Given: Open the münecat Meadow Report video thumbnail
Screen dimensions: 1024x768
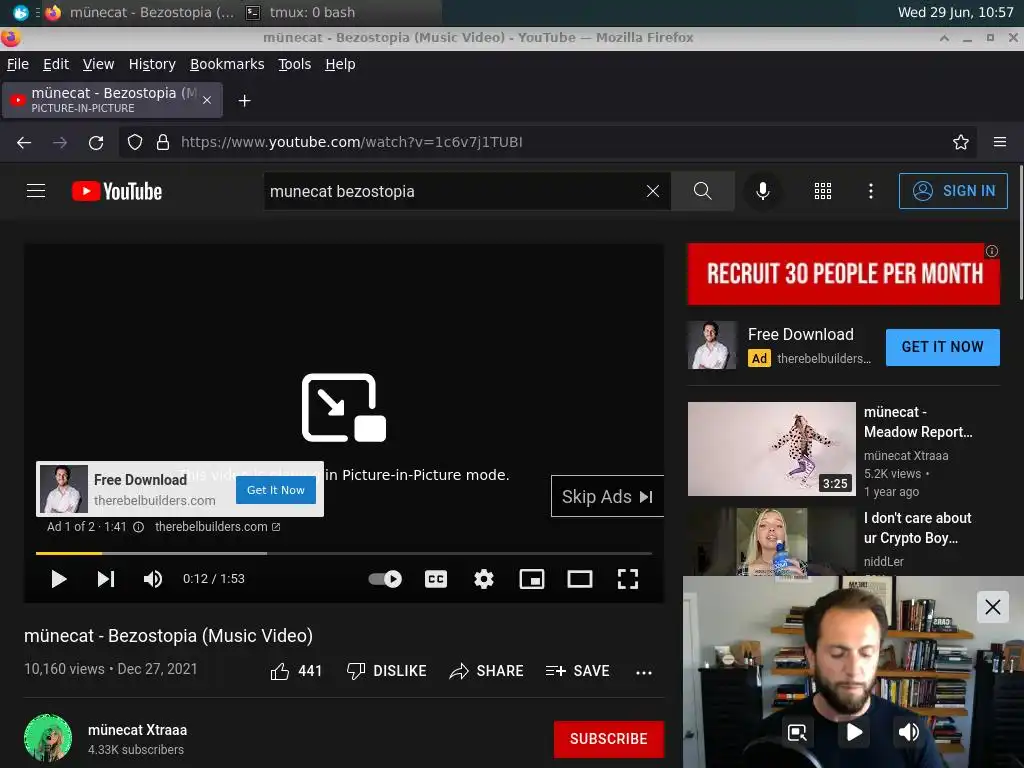Looking at the screenshot, I should [771, 449].
